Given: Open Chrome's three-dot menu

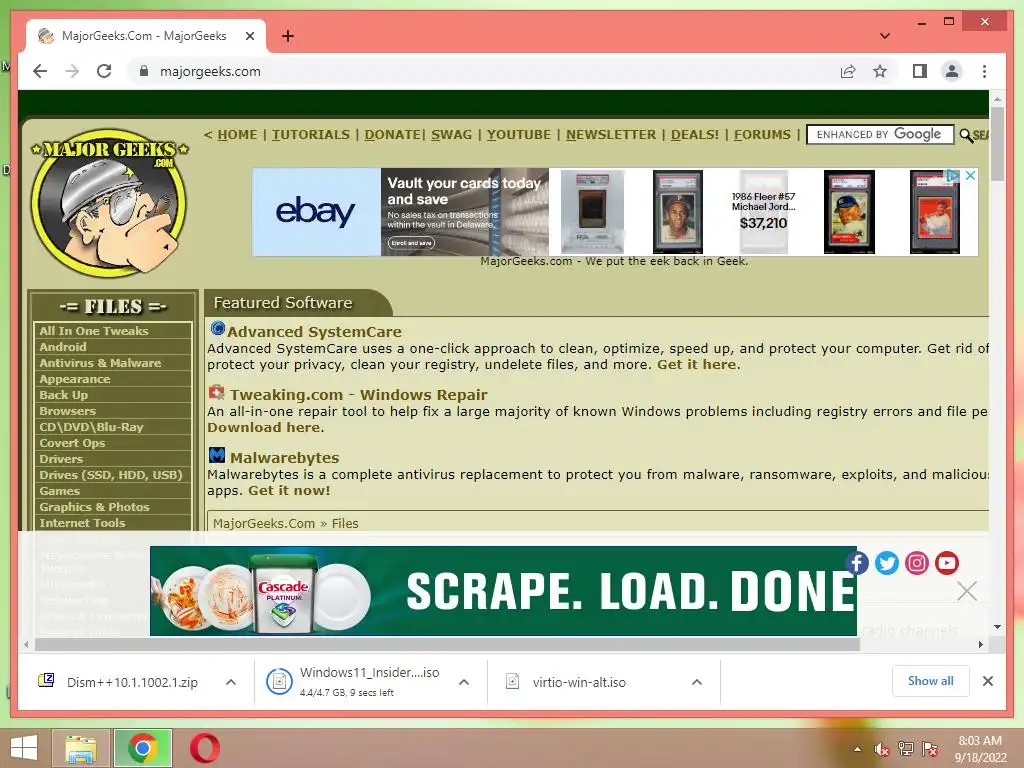Looking at the screenshot, I should click(984, 71).
